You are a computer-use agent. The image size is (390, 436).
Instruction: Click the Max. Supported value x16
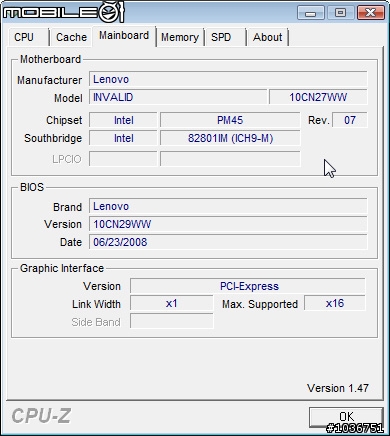point(335,304)
